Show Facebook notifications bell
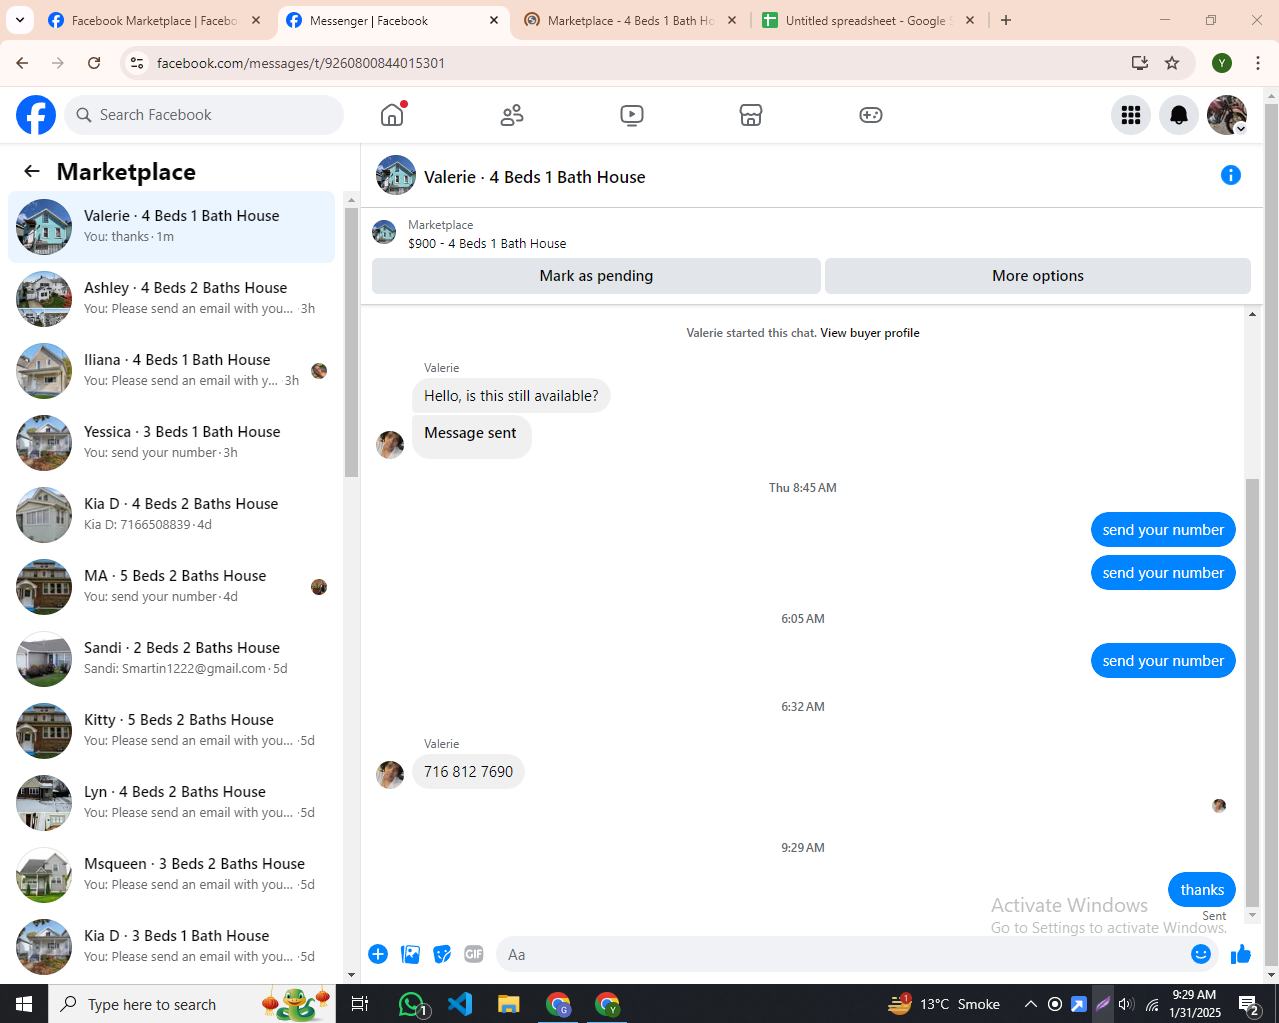The image size is (1279, 1023). coord(1179,115)
